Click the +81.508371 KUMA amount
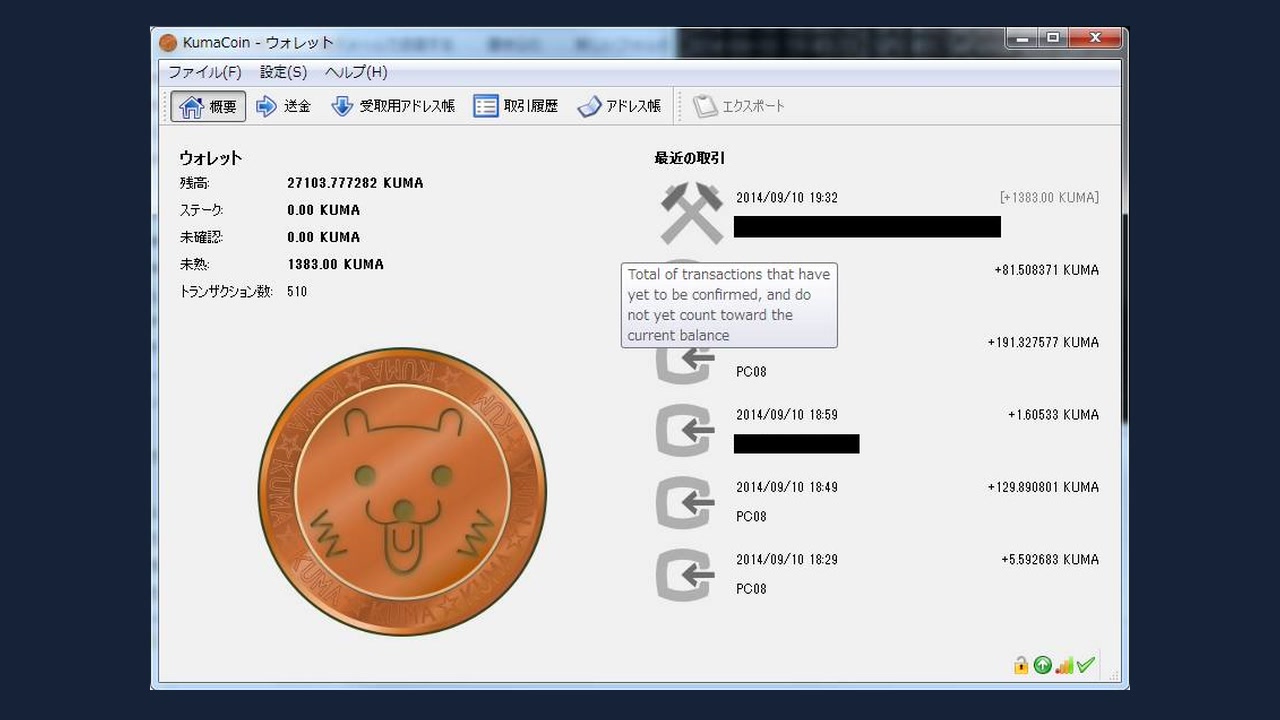Viewport: 1280px width, 720px height. click(x=1046, y=270)
